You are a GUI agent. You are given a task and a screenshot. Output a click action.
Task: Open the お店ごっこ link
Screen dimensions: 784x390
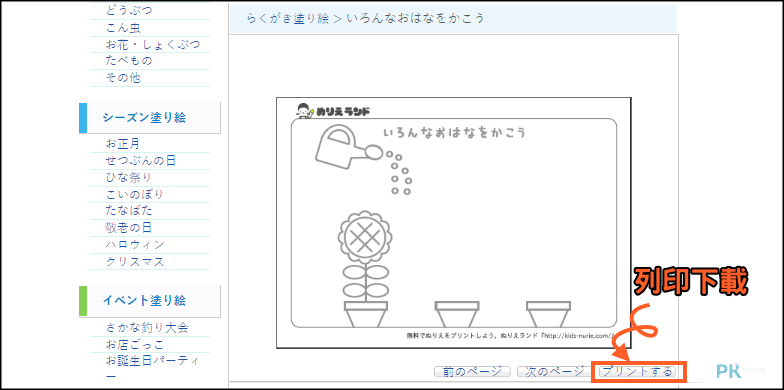click(135, 345)
